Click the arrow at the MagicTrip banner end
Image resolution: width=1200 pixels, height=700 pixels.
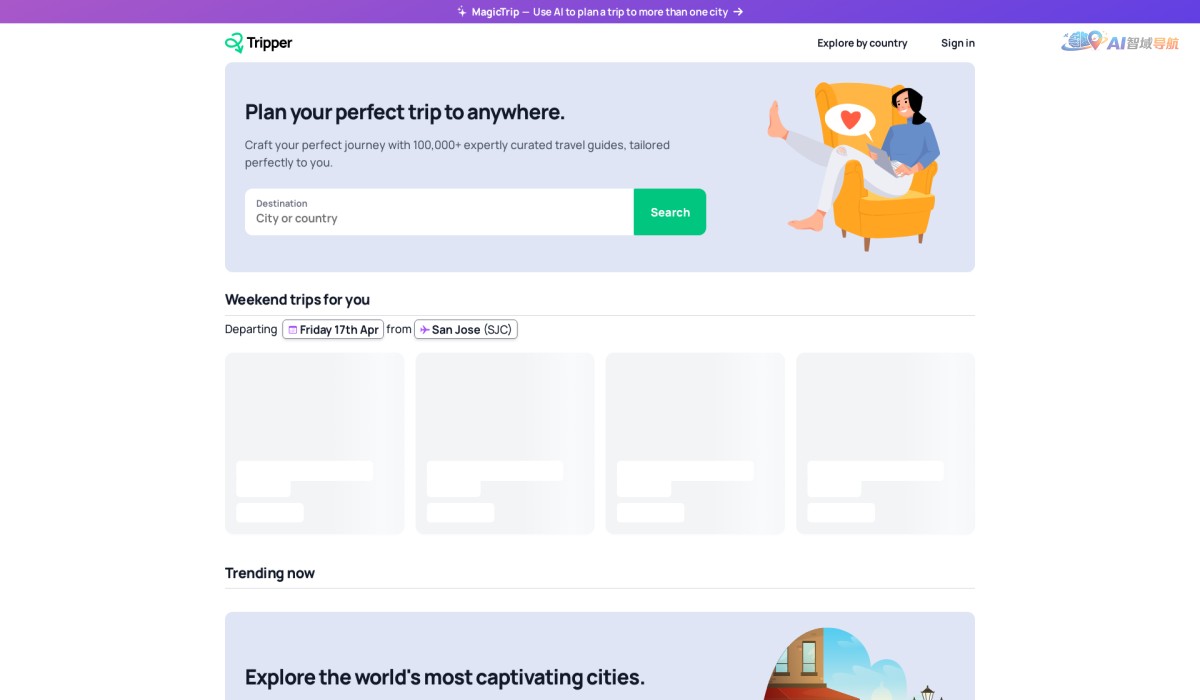(x=738, y=12)
